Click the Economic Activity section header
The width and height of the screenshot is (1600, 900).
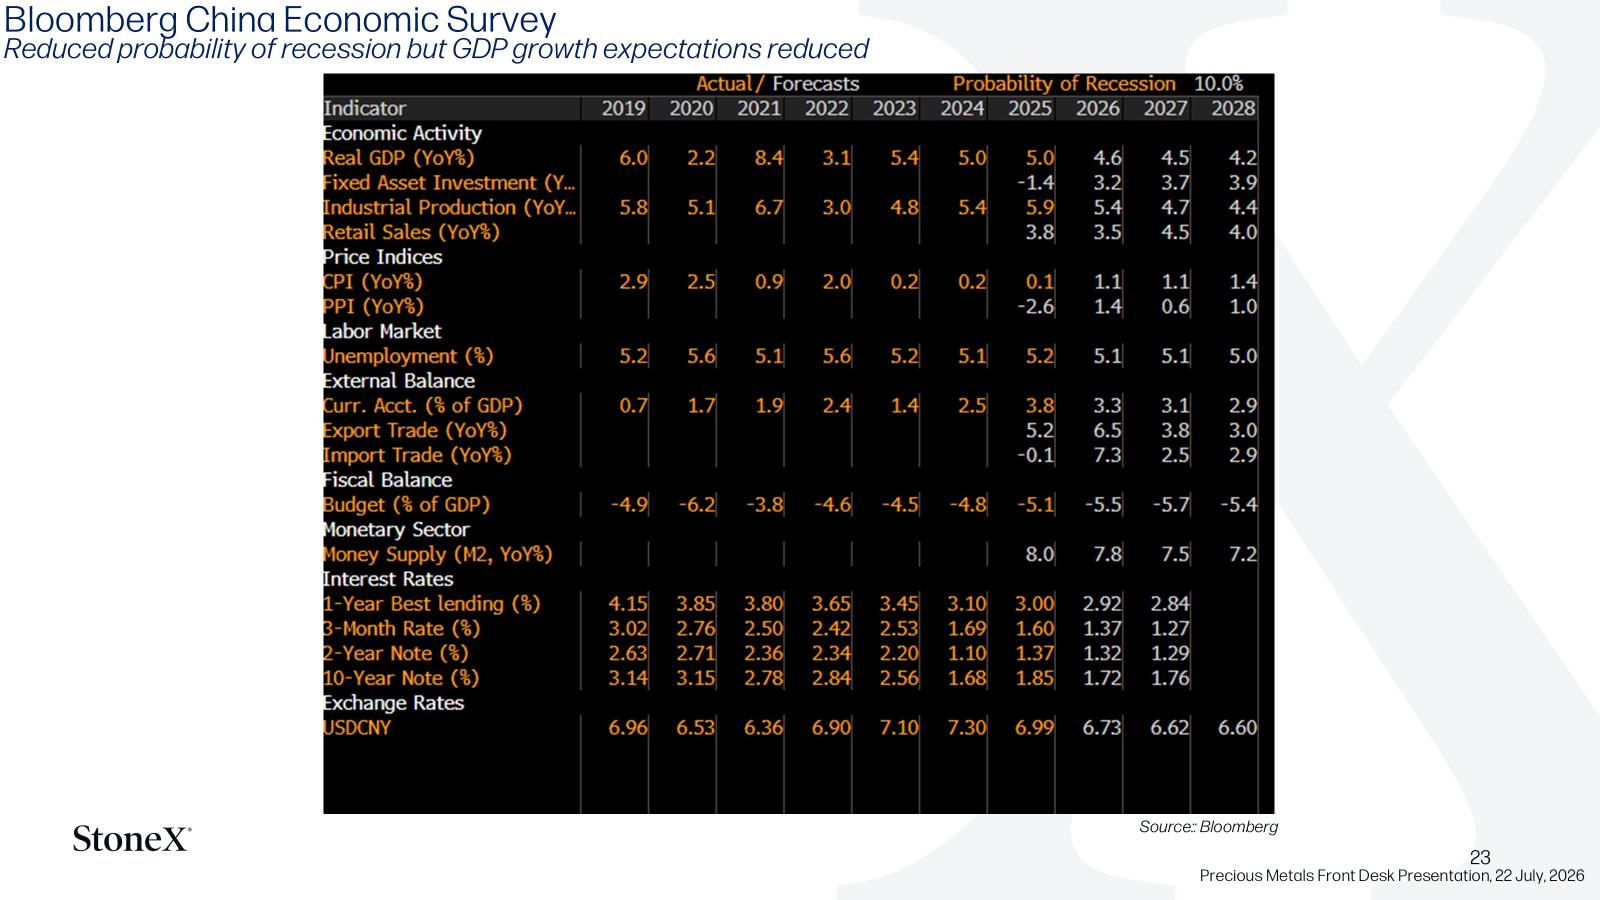tap(402, 133)
